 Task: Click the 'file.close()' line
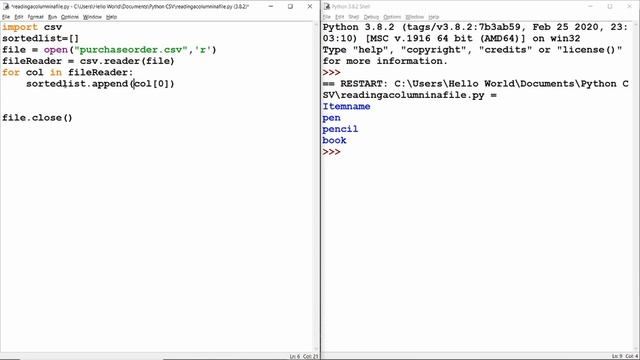pyautogui.click(x=37, y=118)
